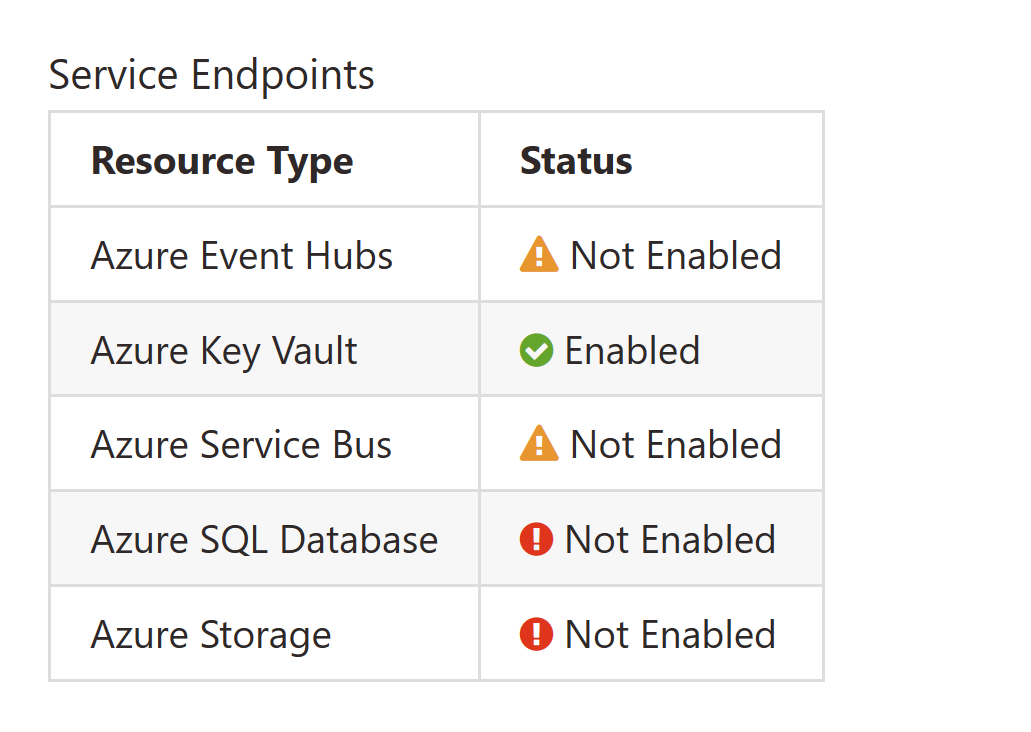
Task: Click the red error icon for Azure Storage
Action: 536,634
